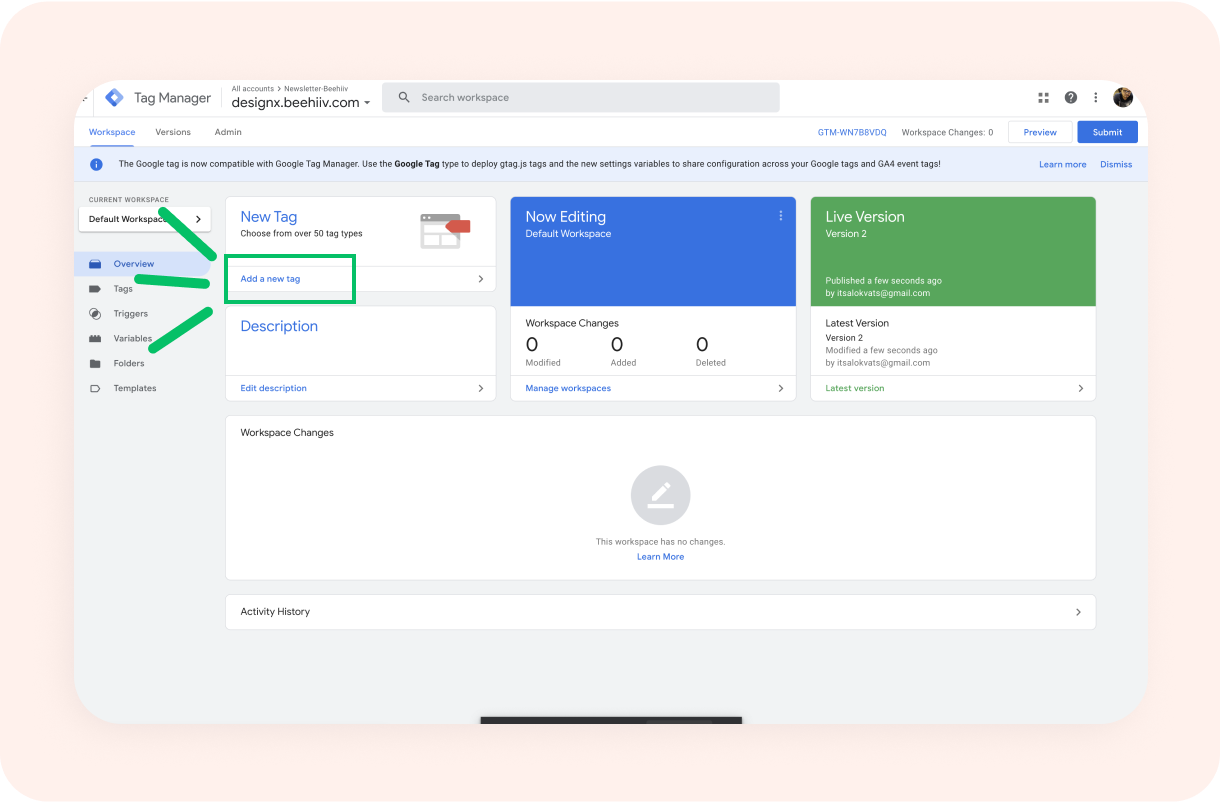Click the New Tag card heading

[x=269, y=216]
